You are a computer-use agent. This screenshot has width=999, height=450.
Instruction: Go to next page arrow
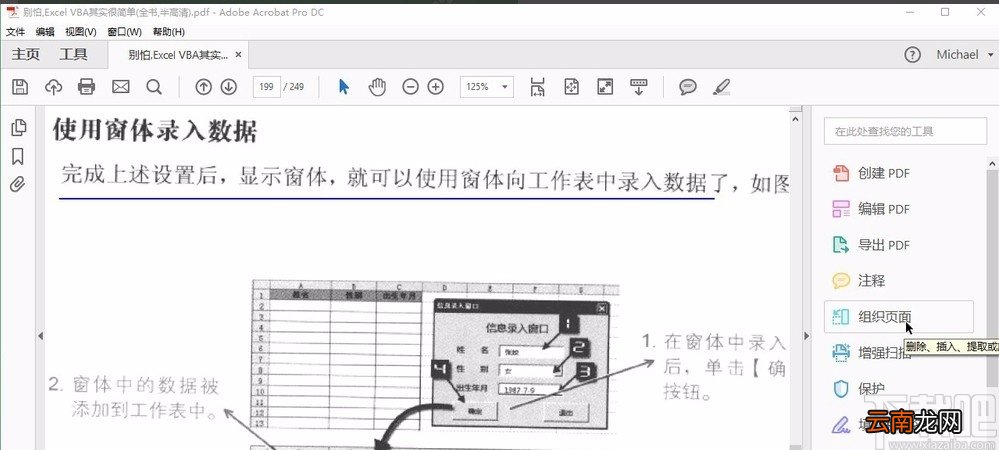pos(229,87)
